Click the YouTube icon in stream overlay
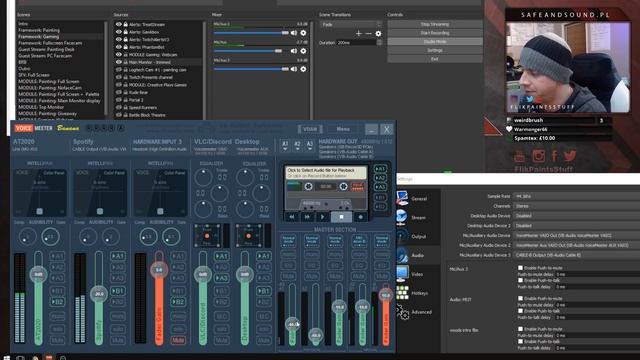The height and width of the screenshot is (360, 640). [520, 156]
